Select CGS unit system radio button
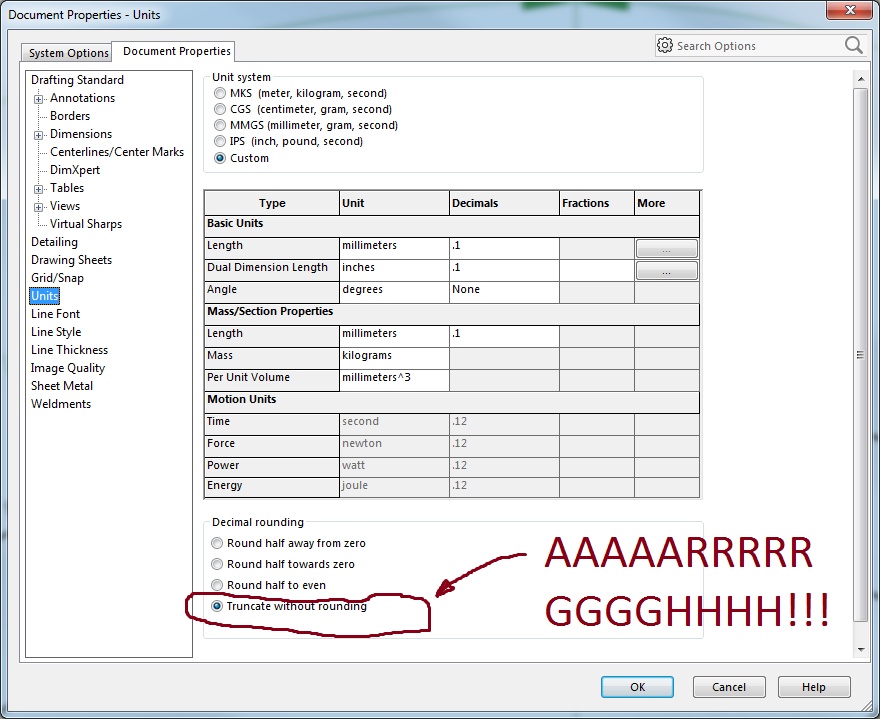The height and width of the screenshot is (719, 882). point(219,109)
